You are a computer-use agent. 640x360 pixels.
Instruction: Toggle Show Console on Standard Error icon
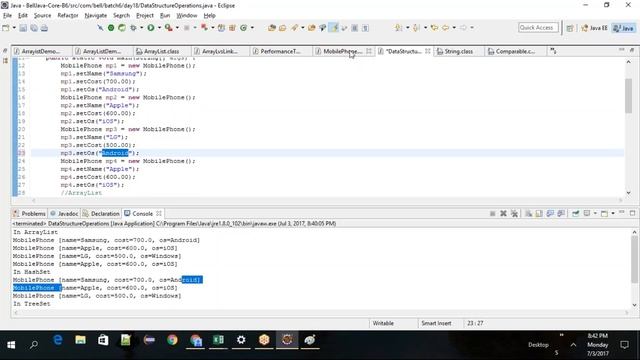561,213
